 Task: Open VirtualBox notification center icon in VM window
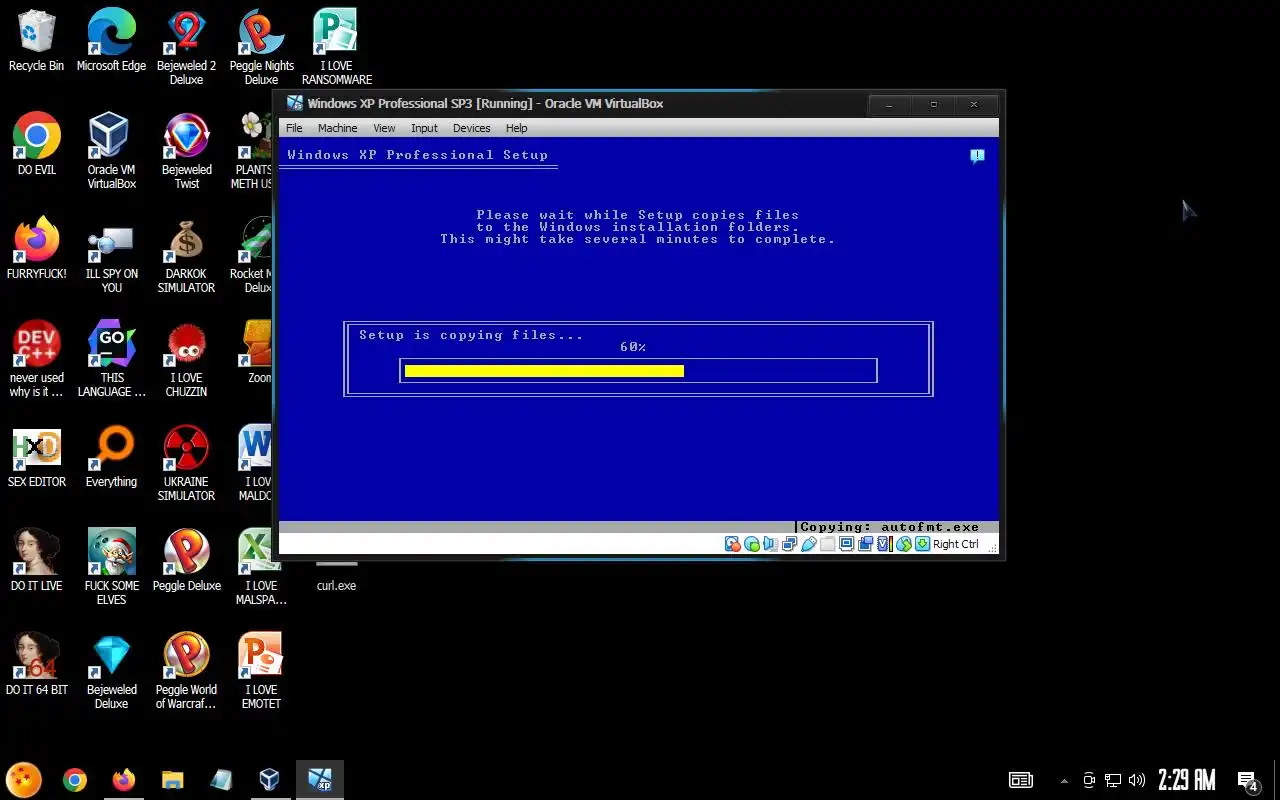(977, 156)
